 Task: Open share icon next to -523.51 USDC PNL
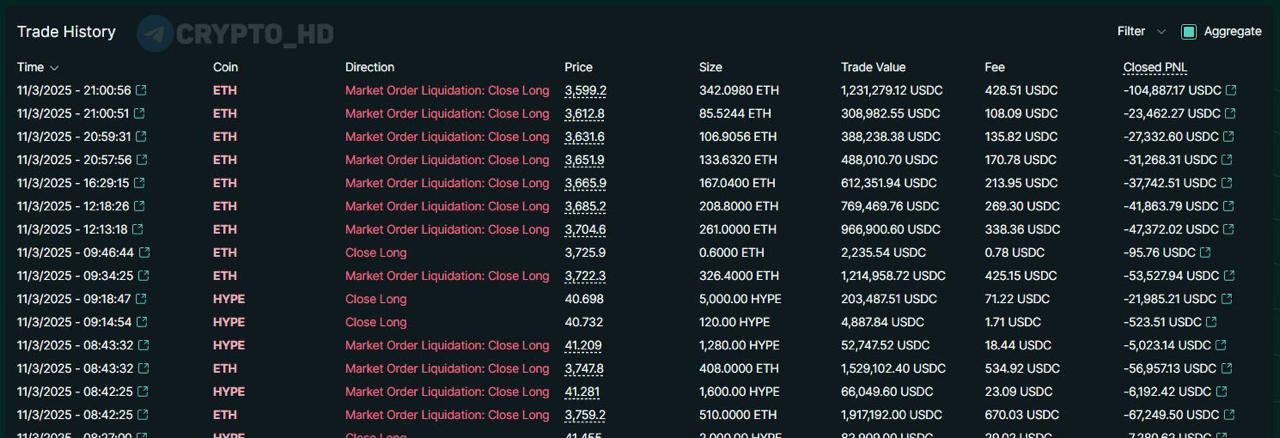1211,322
